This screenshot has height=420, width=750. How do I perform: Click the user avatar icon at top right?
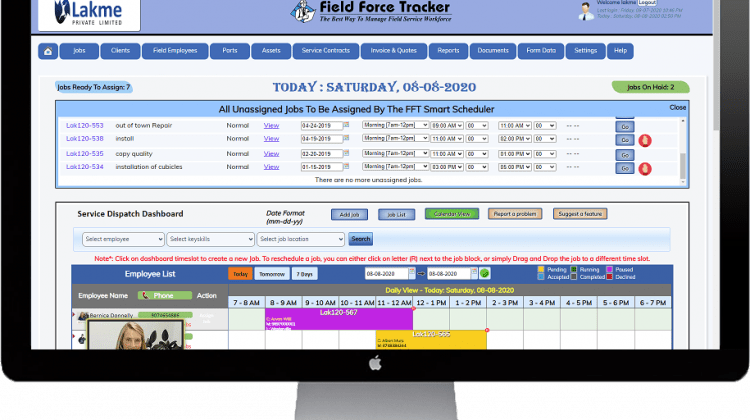(x=586, y=11)
